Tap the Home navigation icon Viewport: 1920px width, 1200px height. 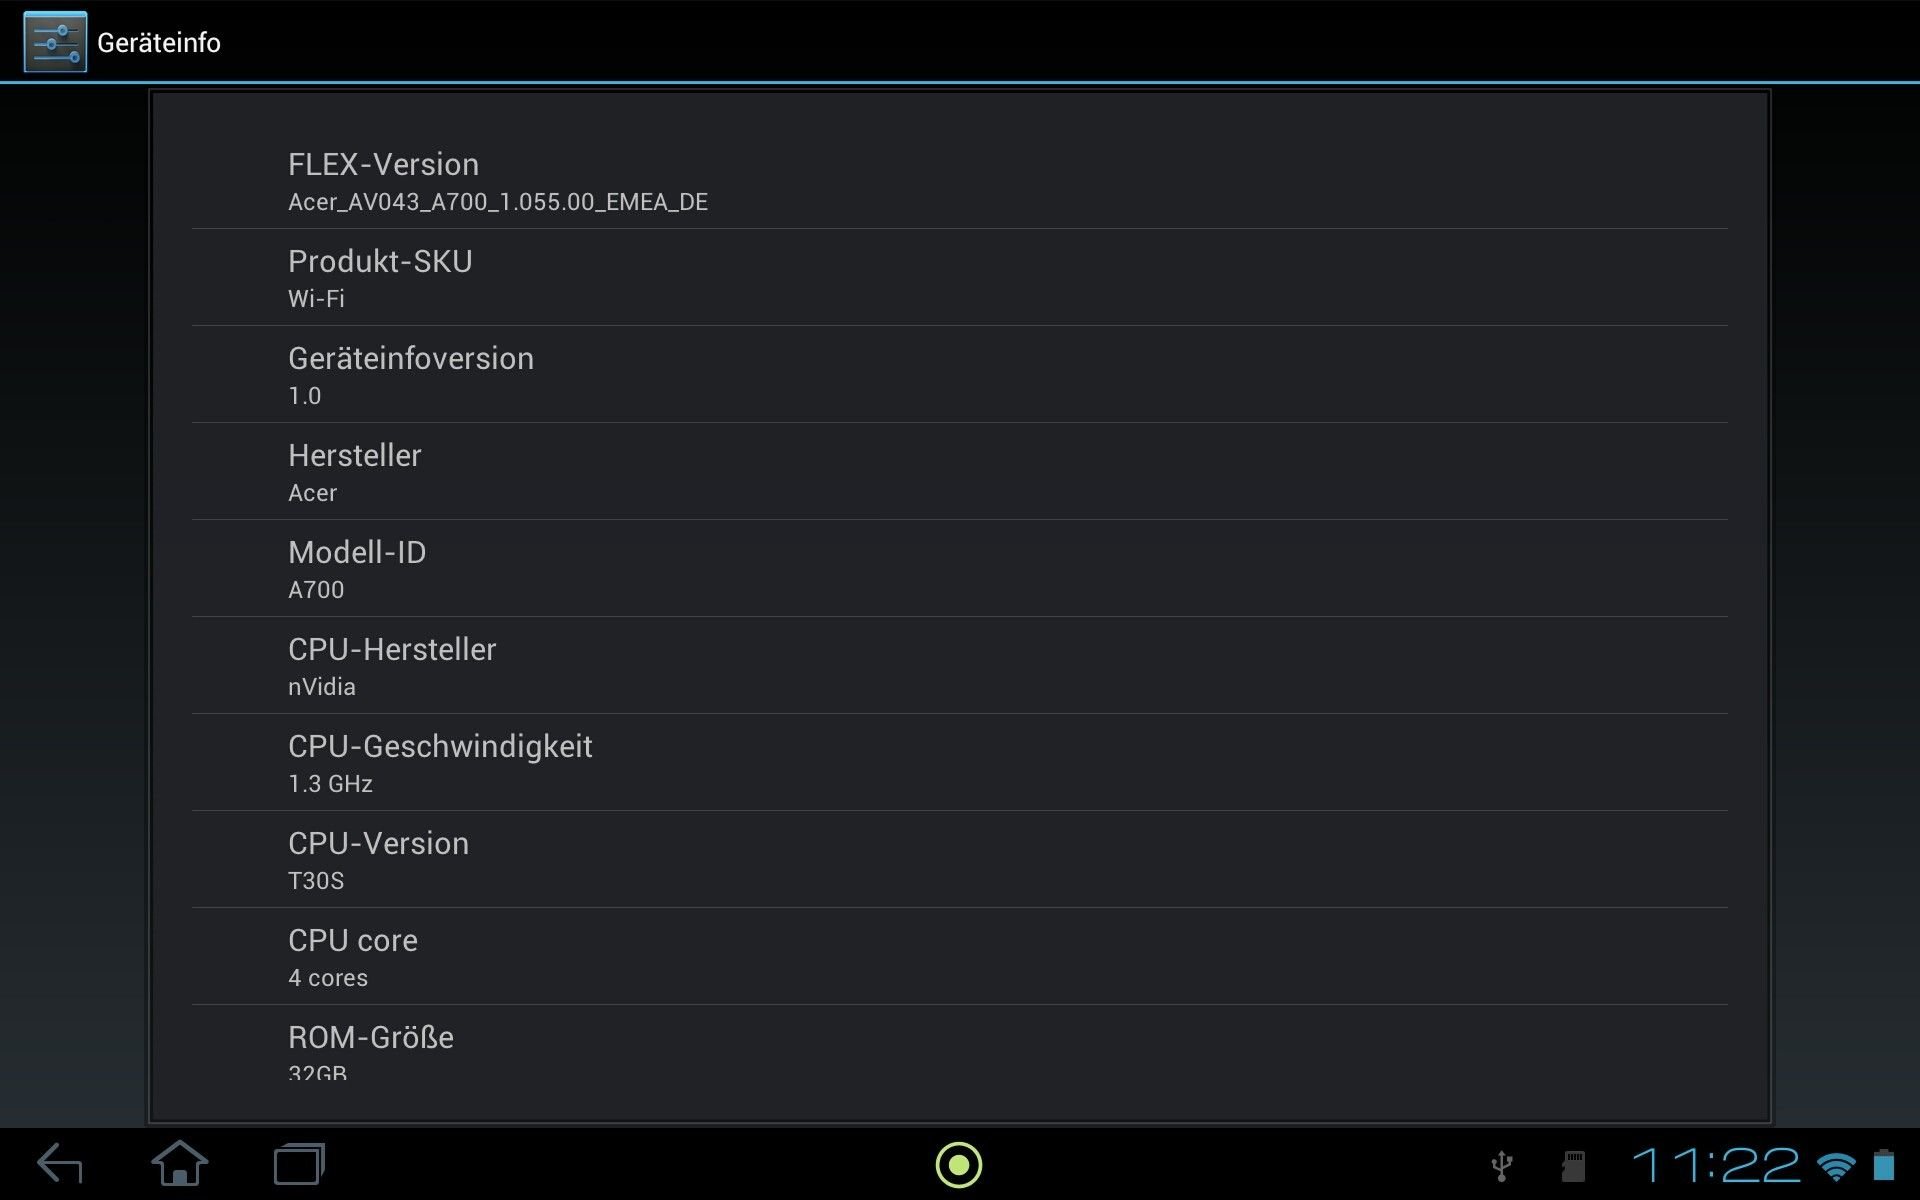point(180,1164)
